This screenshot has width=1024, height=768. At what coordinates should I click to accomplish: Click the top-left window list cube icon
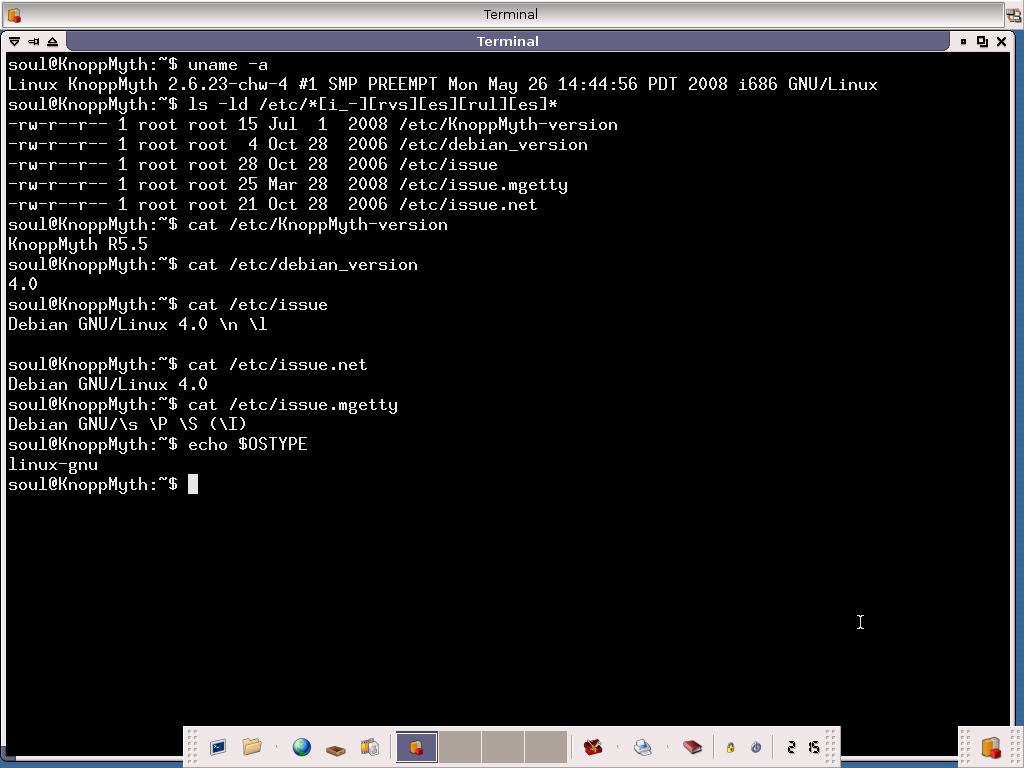[x=13, y=14]
